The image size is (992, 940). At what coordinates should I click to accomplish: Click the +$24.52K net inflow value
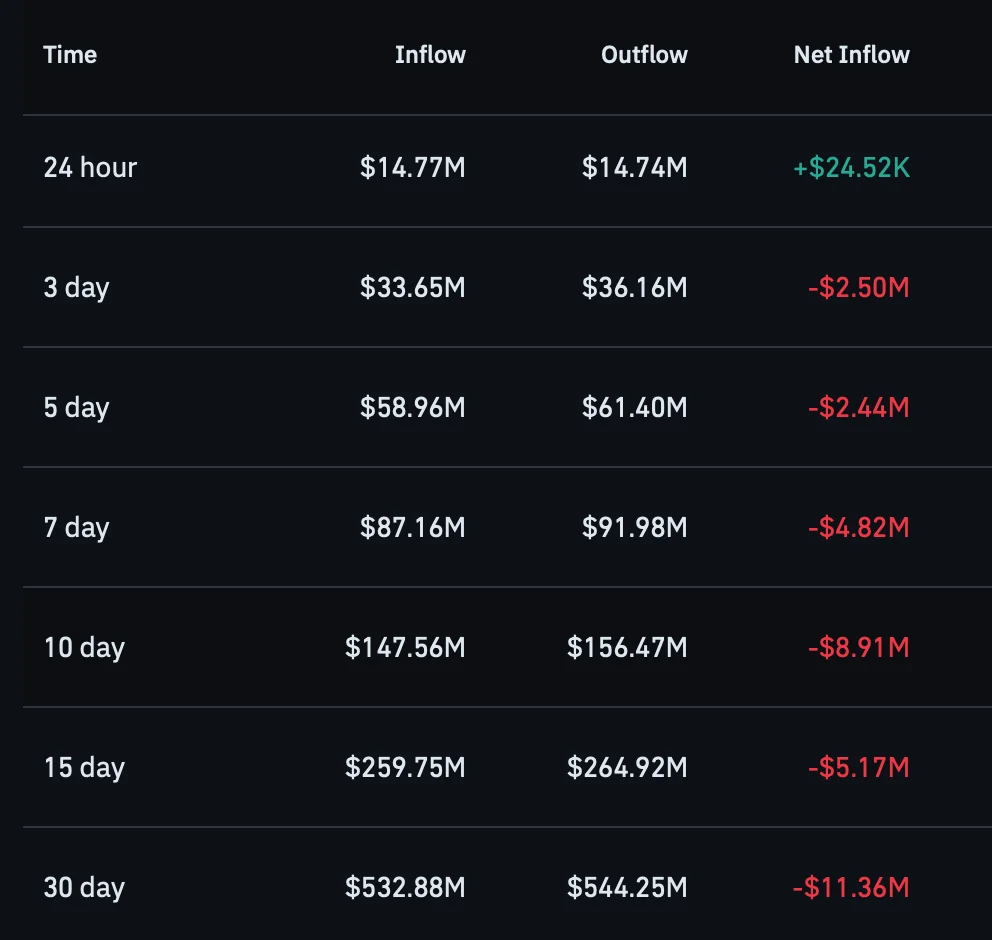click(852, 168)
